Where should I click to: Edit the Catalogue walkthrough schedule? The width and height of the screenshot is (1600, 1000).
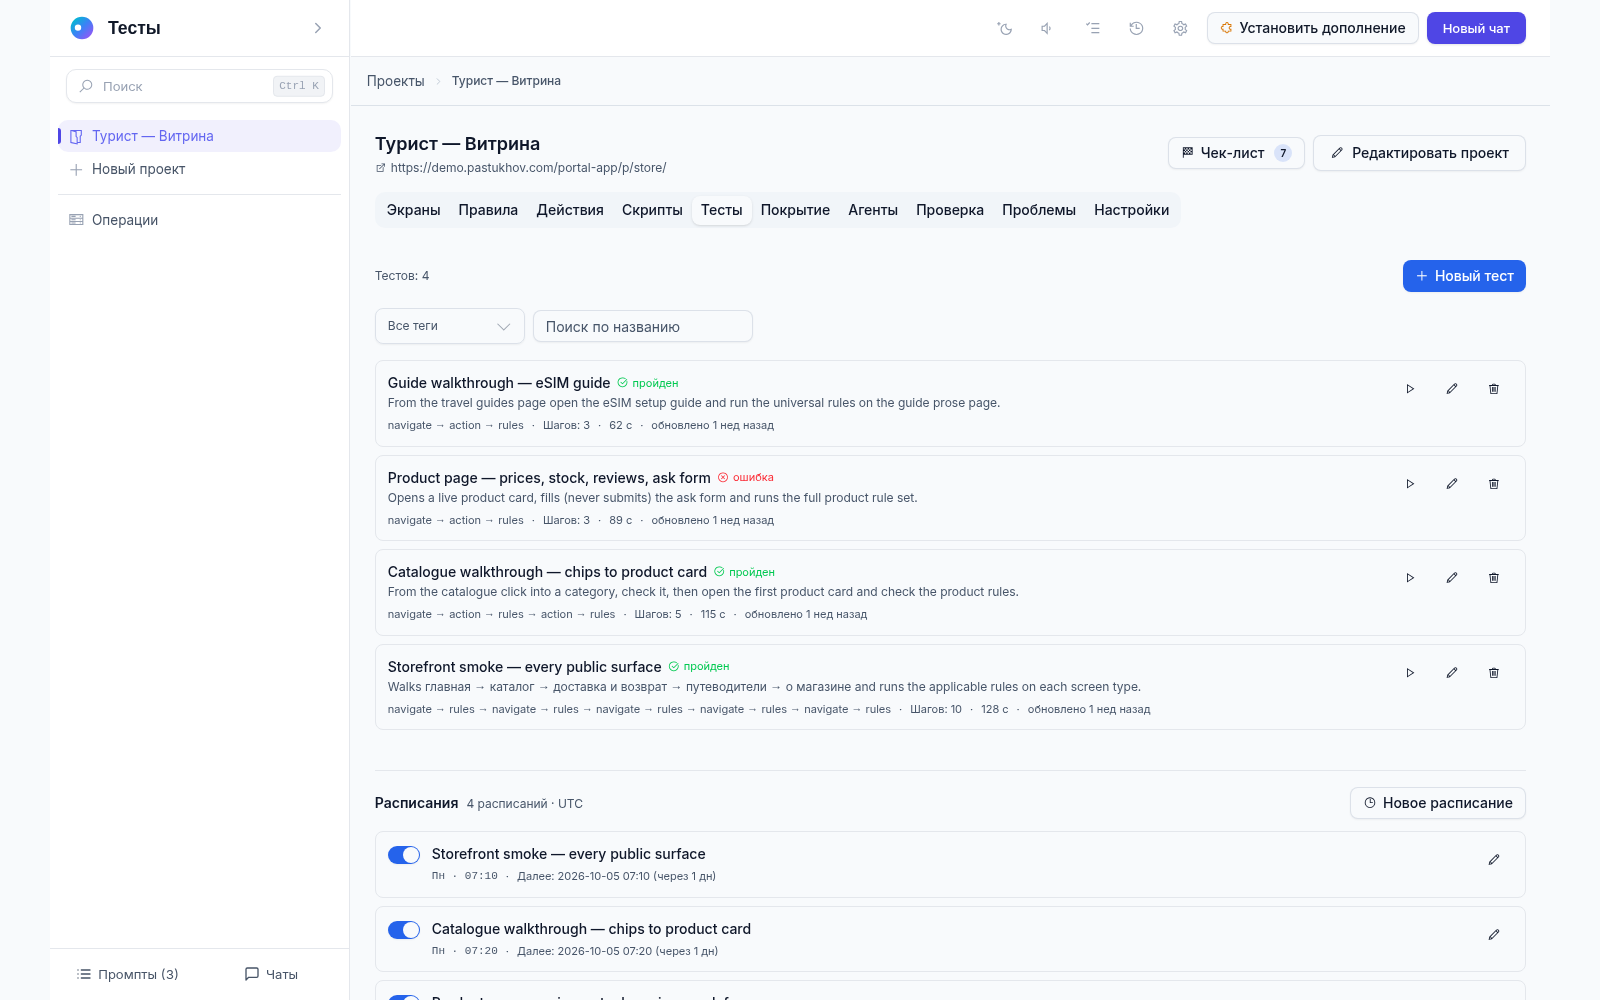1494,935
